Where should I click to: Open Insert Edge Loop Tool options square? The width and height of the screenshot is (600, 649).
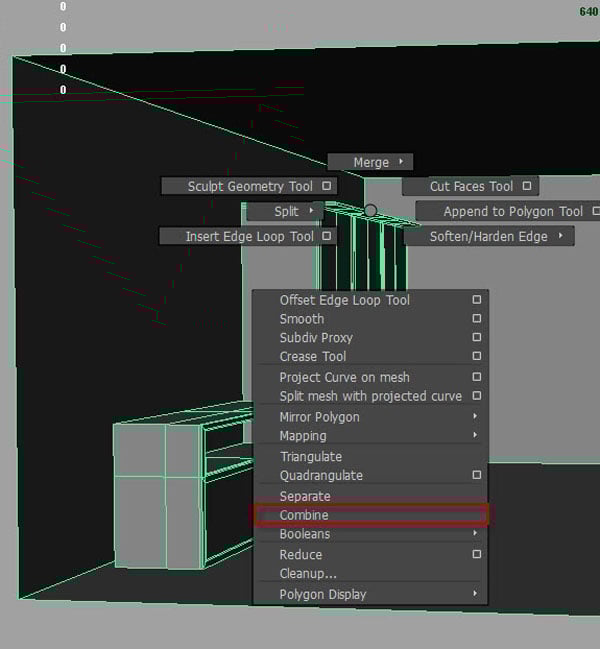pyautogui.click(x=326, y=237)
